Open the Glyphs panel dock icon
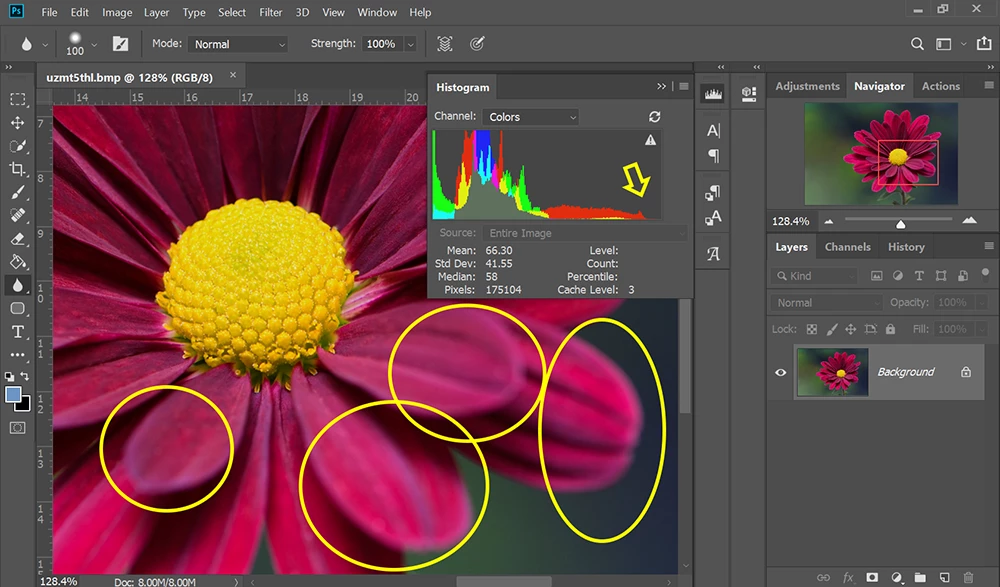 713,253
